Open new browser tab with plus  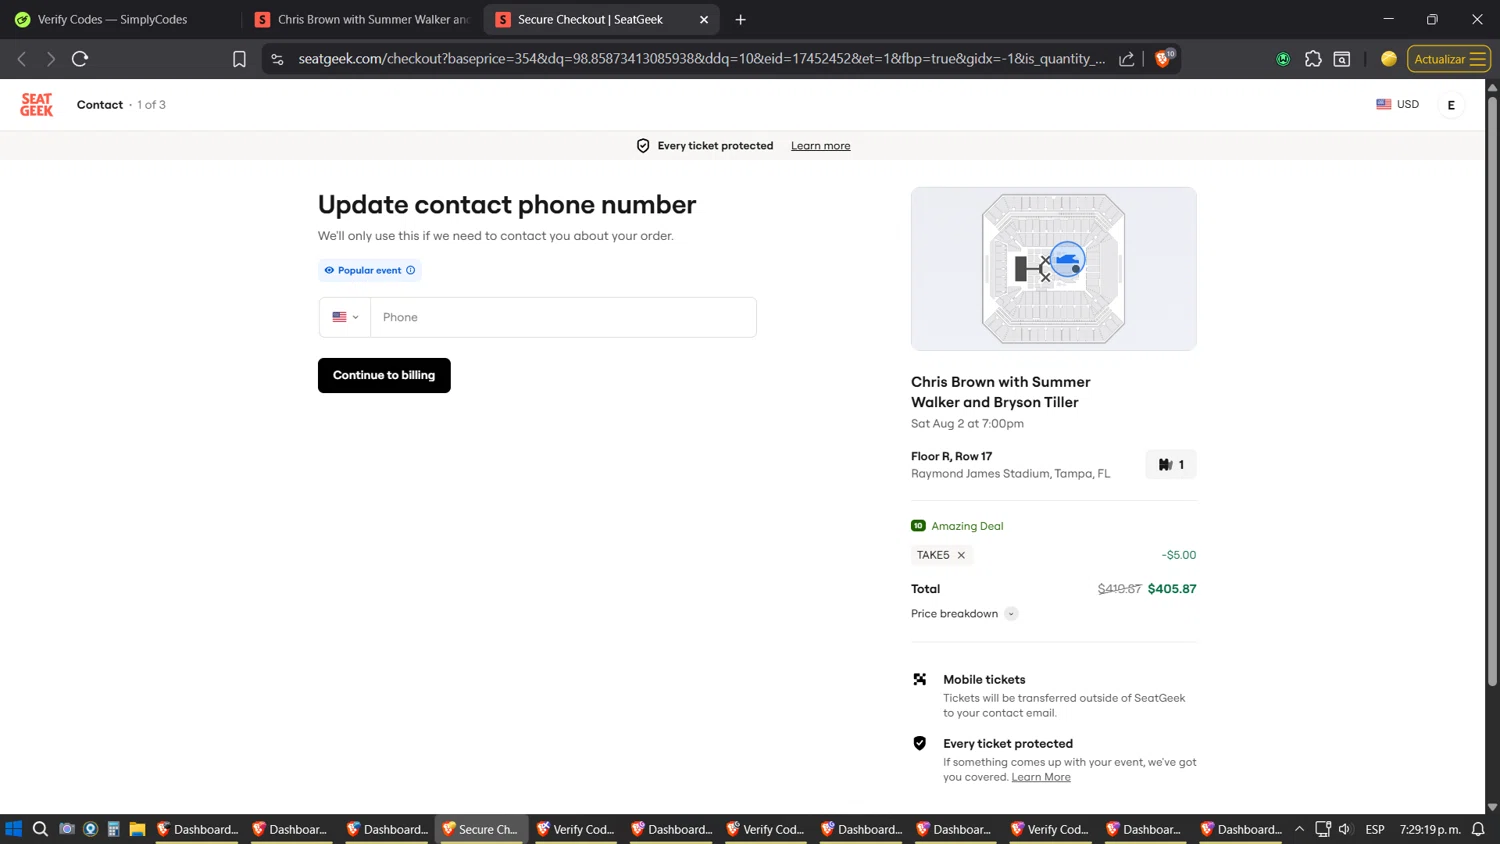(x=740, y=19)
